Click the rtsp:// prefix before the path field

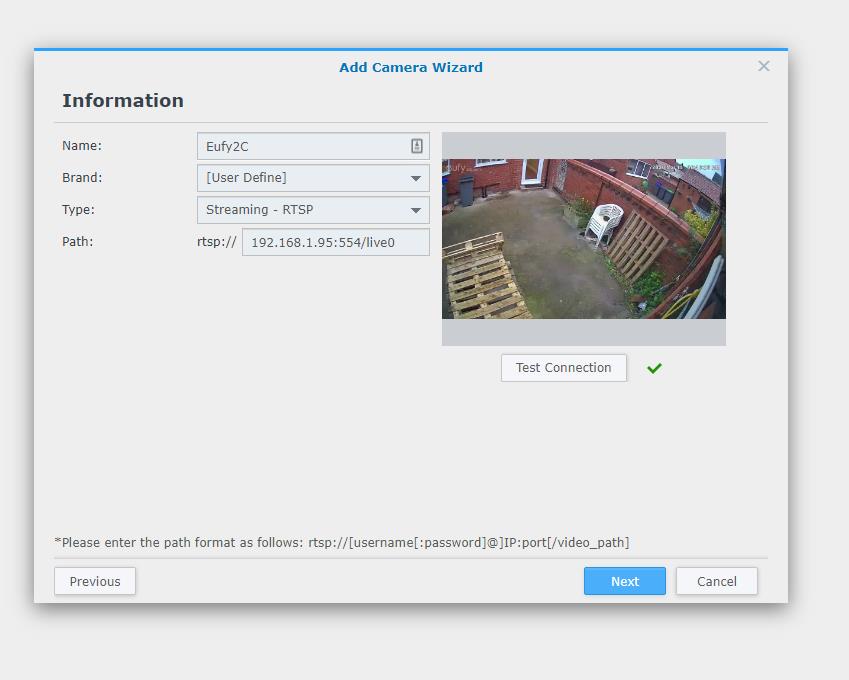point(217,242)
